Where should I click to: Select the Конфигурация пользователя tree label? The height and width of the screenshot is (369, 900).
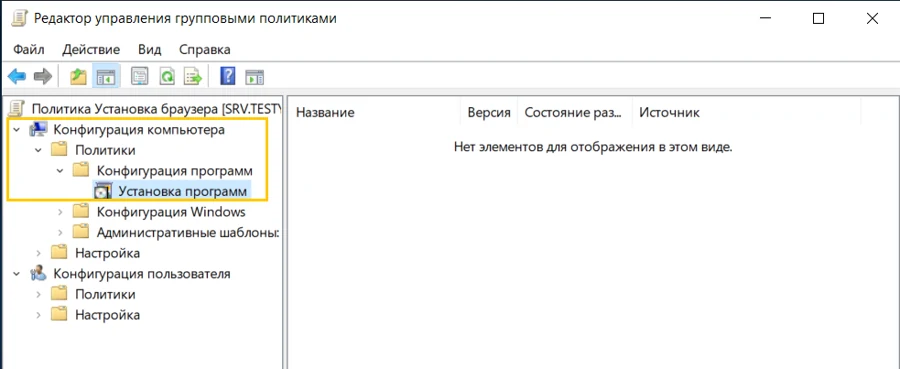142,274
